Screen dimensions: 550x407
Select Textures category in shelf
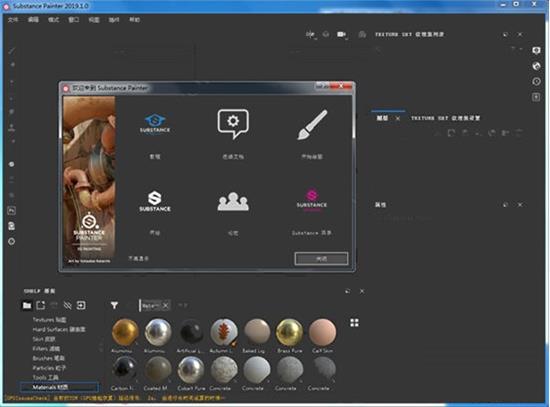click(x=49, y=320)
